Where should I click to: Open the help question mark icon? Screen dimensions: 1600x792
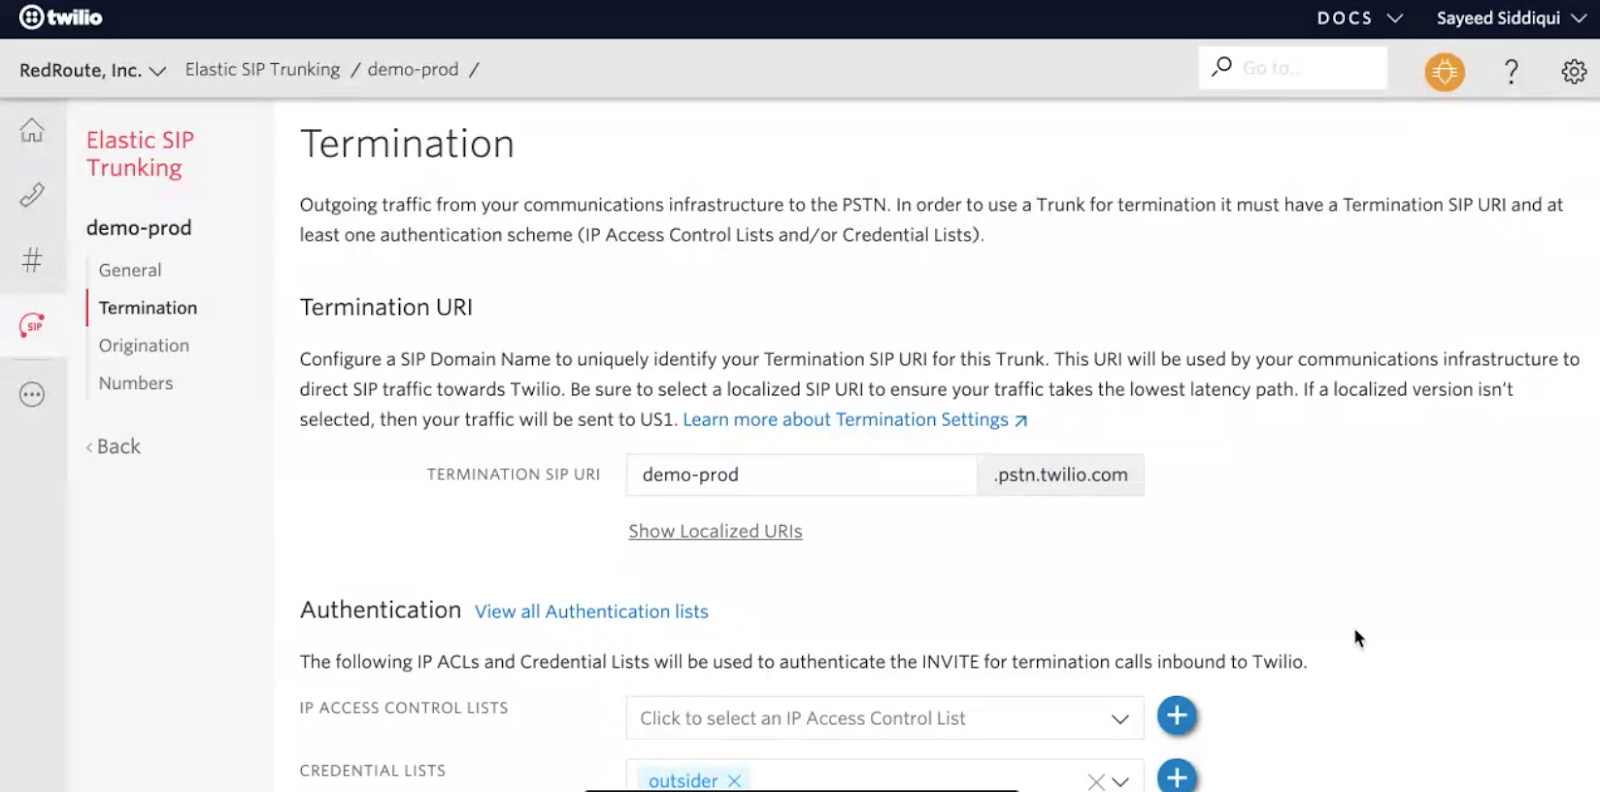pos(1511,71)
